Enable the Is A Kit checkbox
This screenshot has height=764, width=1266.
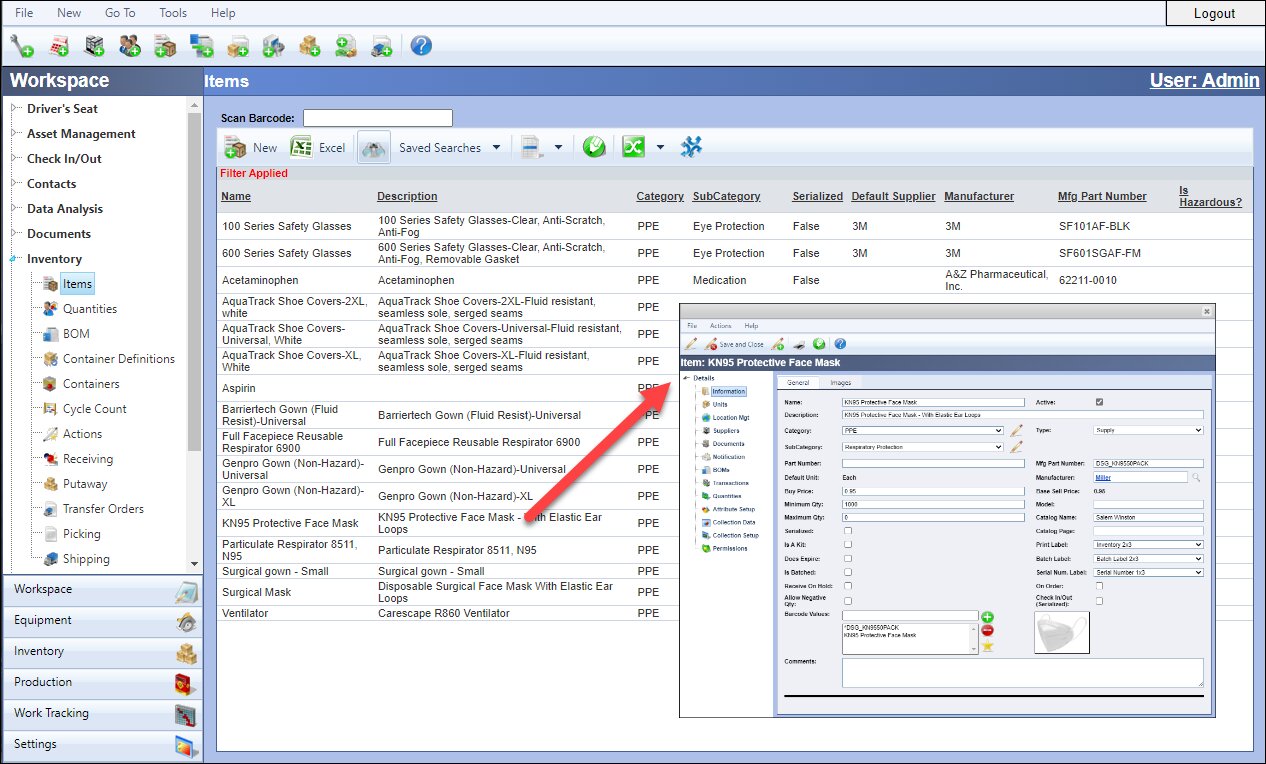[x=848, y=545]
